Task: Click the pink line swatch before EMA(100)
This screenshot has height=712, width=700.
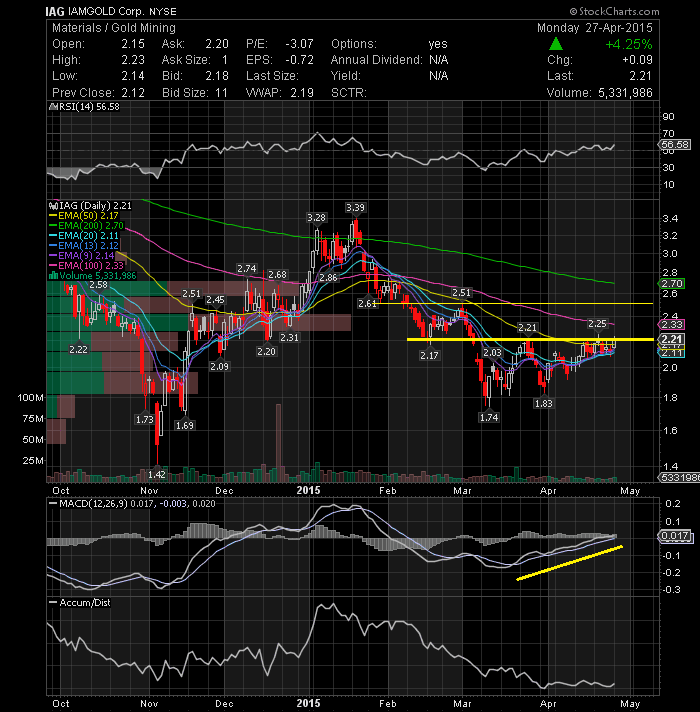Action: (53, 266)
